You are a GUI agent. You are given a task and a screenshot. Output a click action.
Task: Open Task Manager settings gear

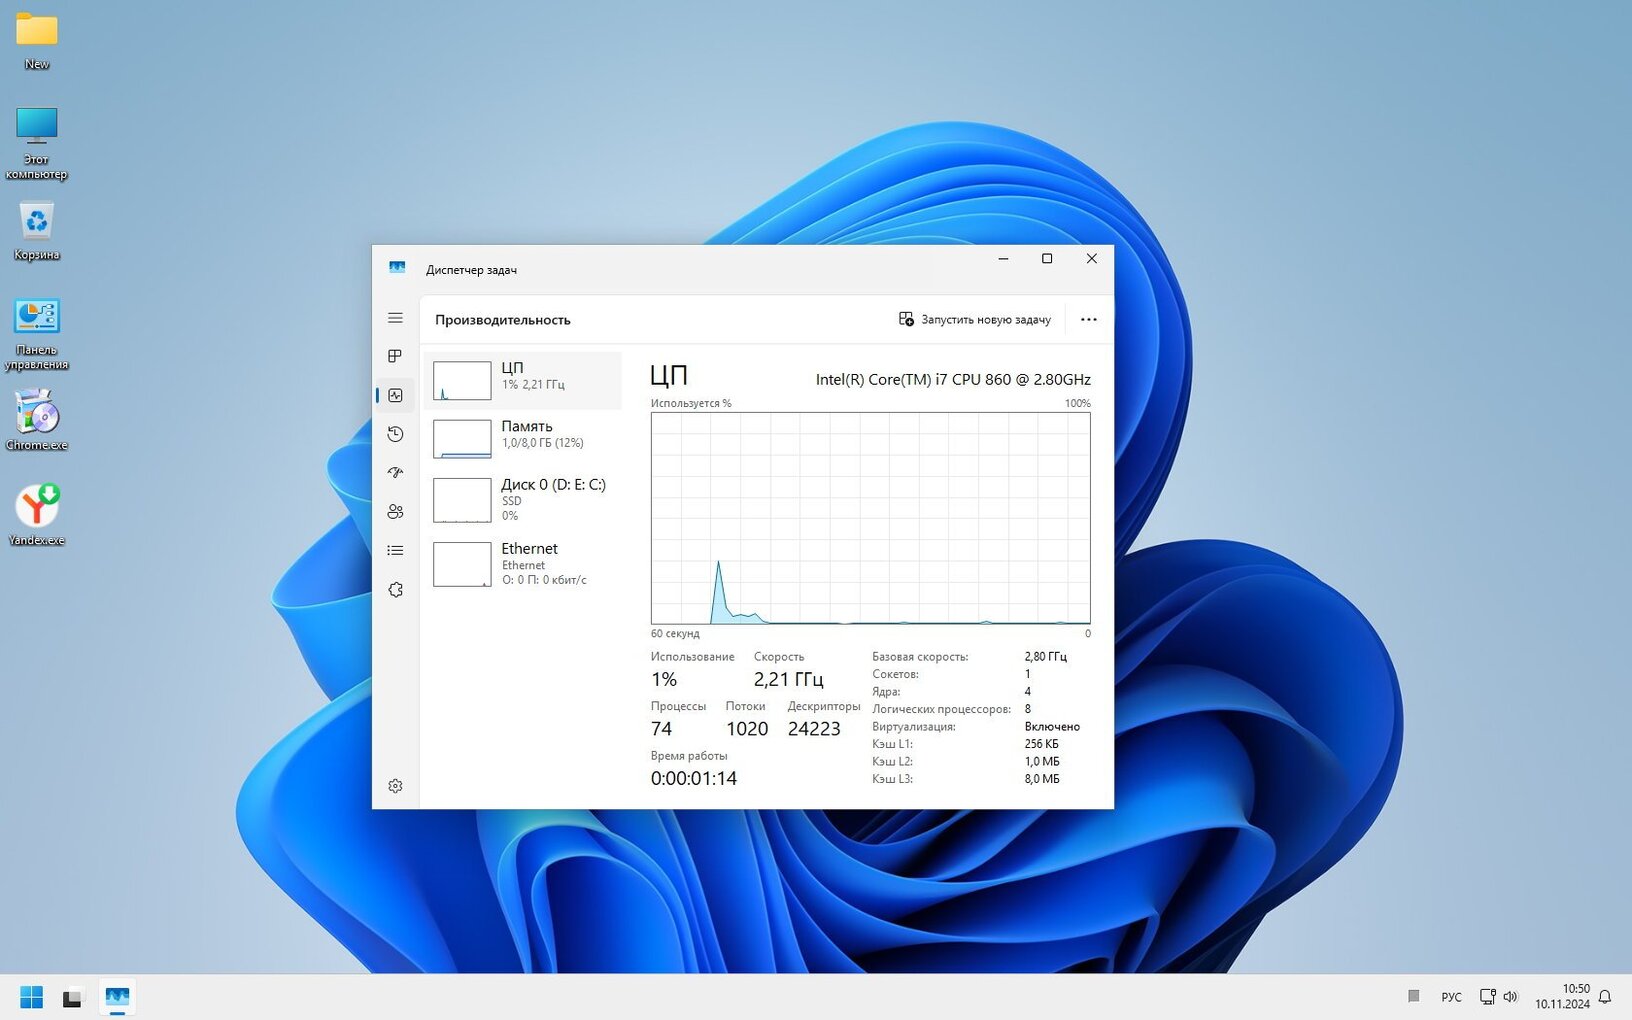click(x=395, y=786)
